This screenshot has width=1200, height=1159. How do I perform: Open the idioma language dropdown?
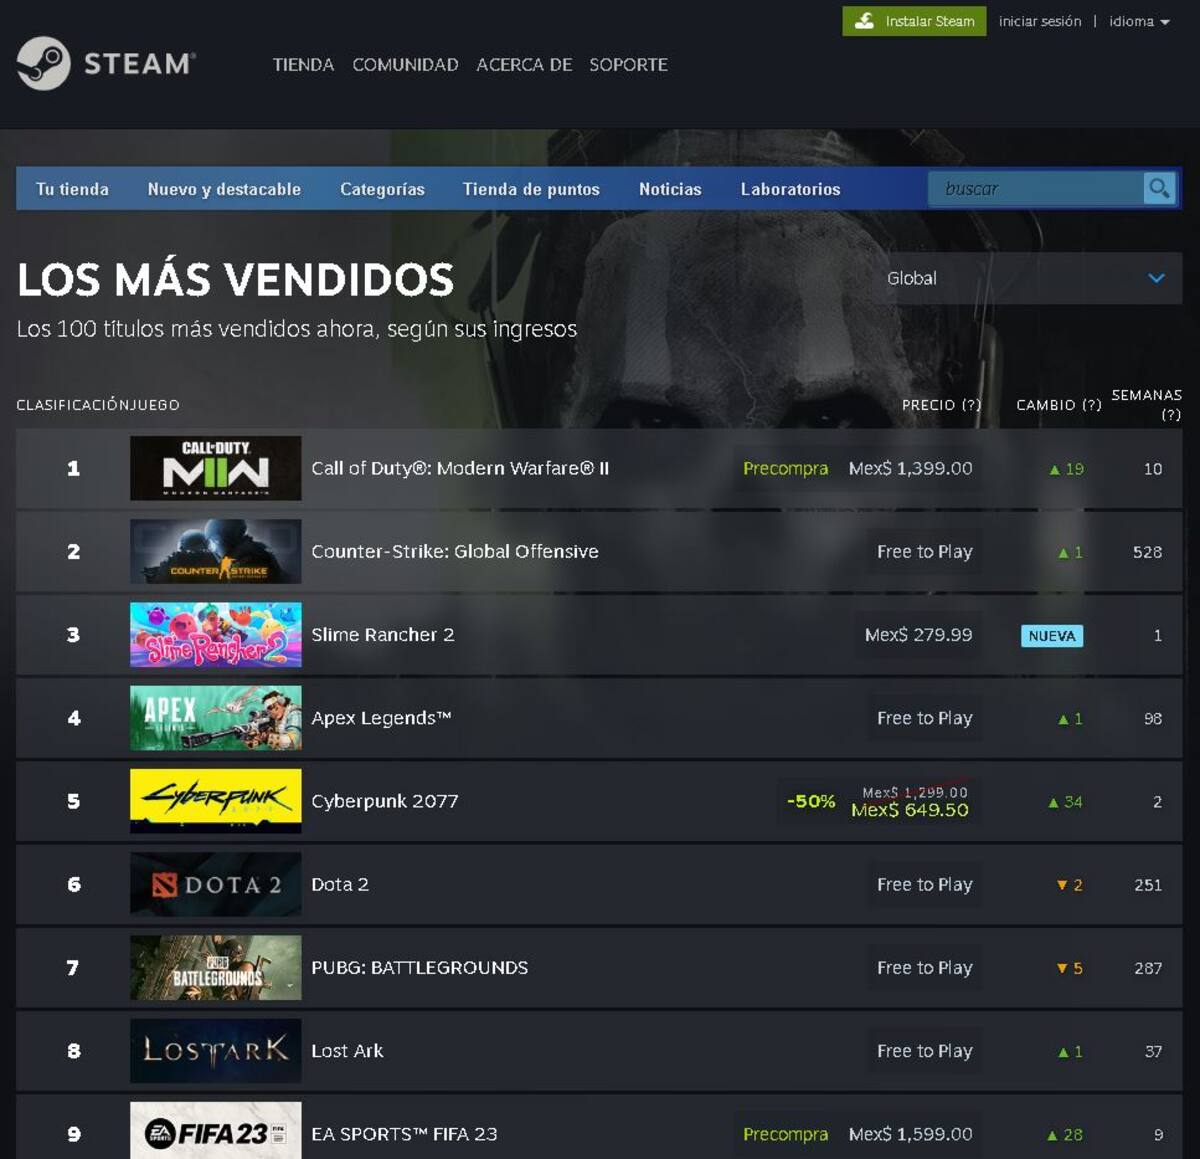[1139, 21]
